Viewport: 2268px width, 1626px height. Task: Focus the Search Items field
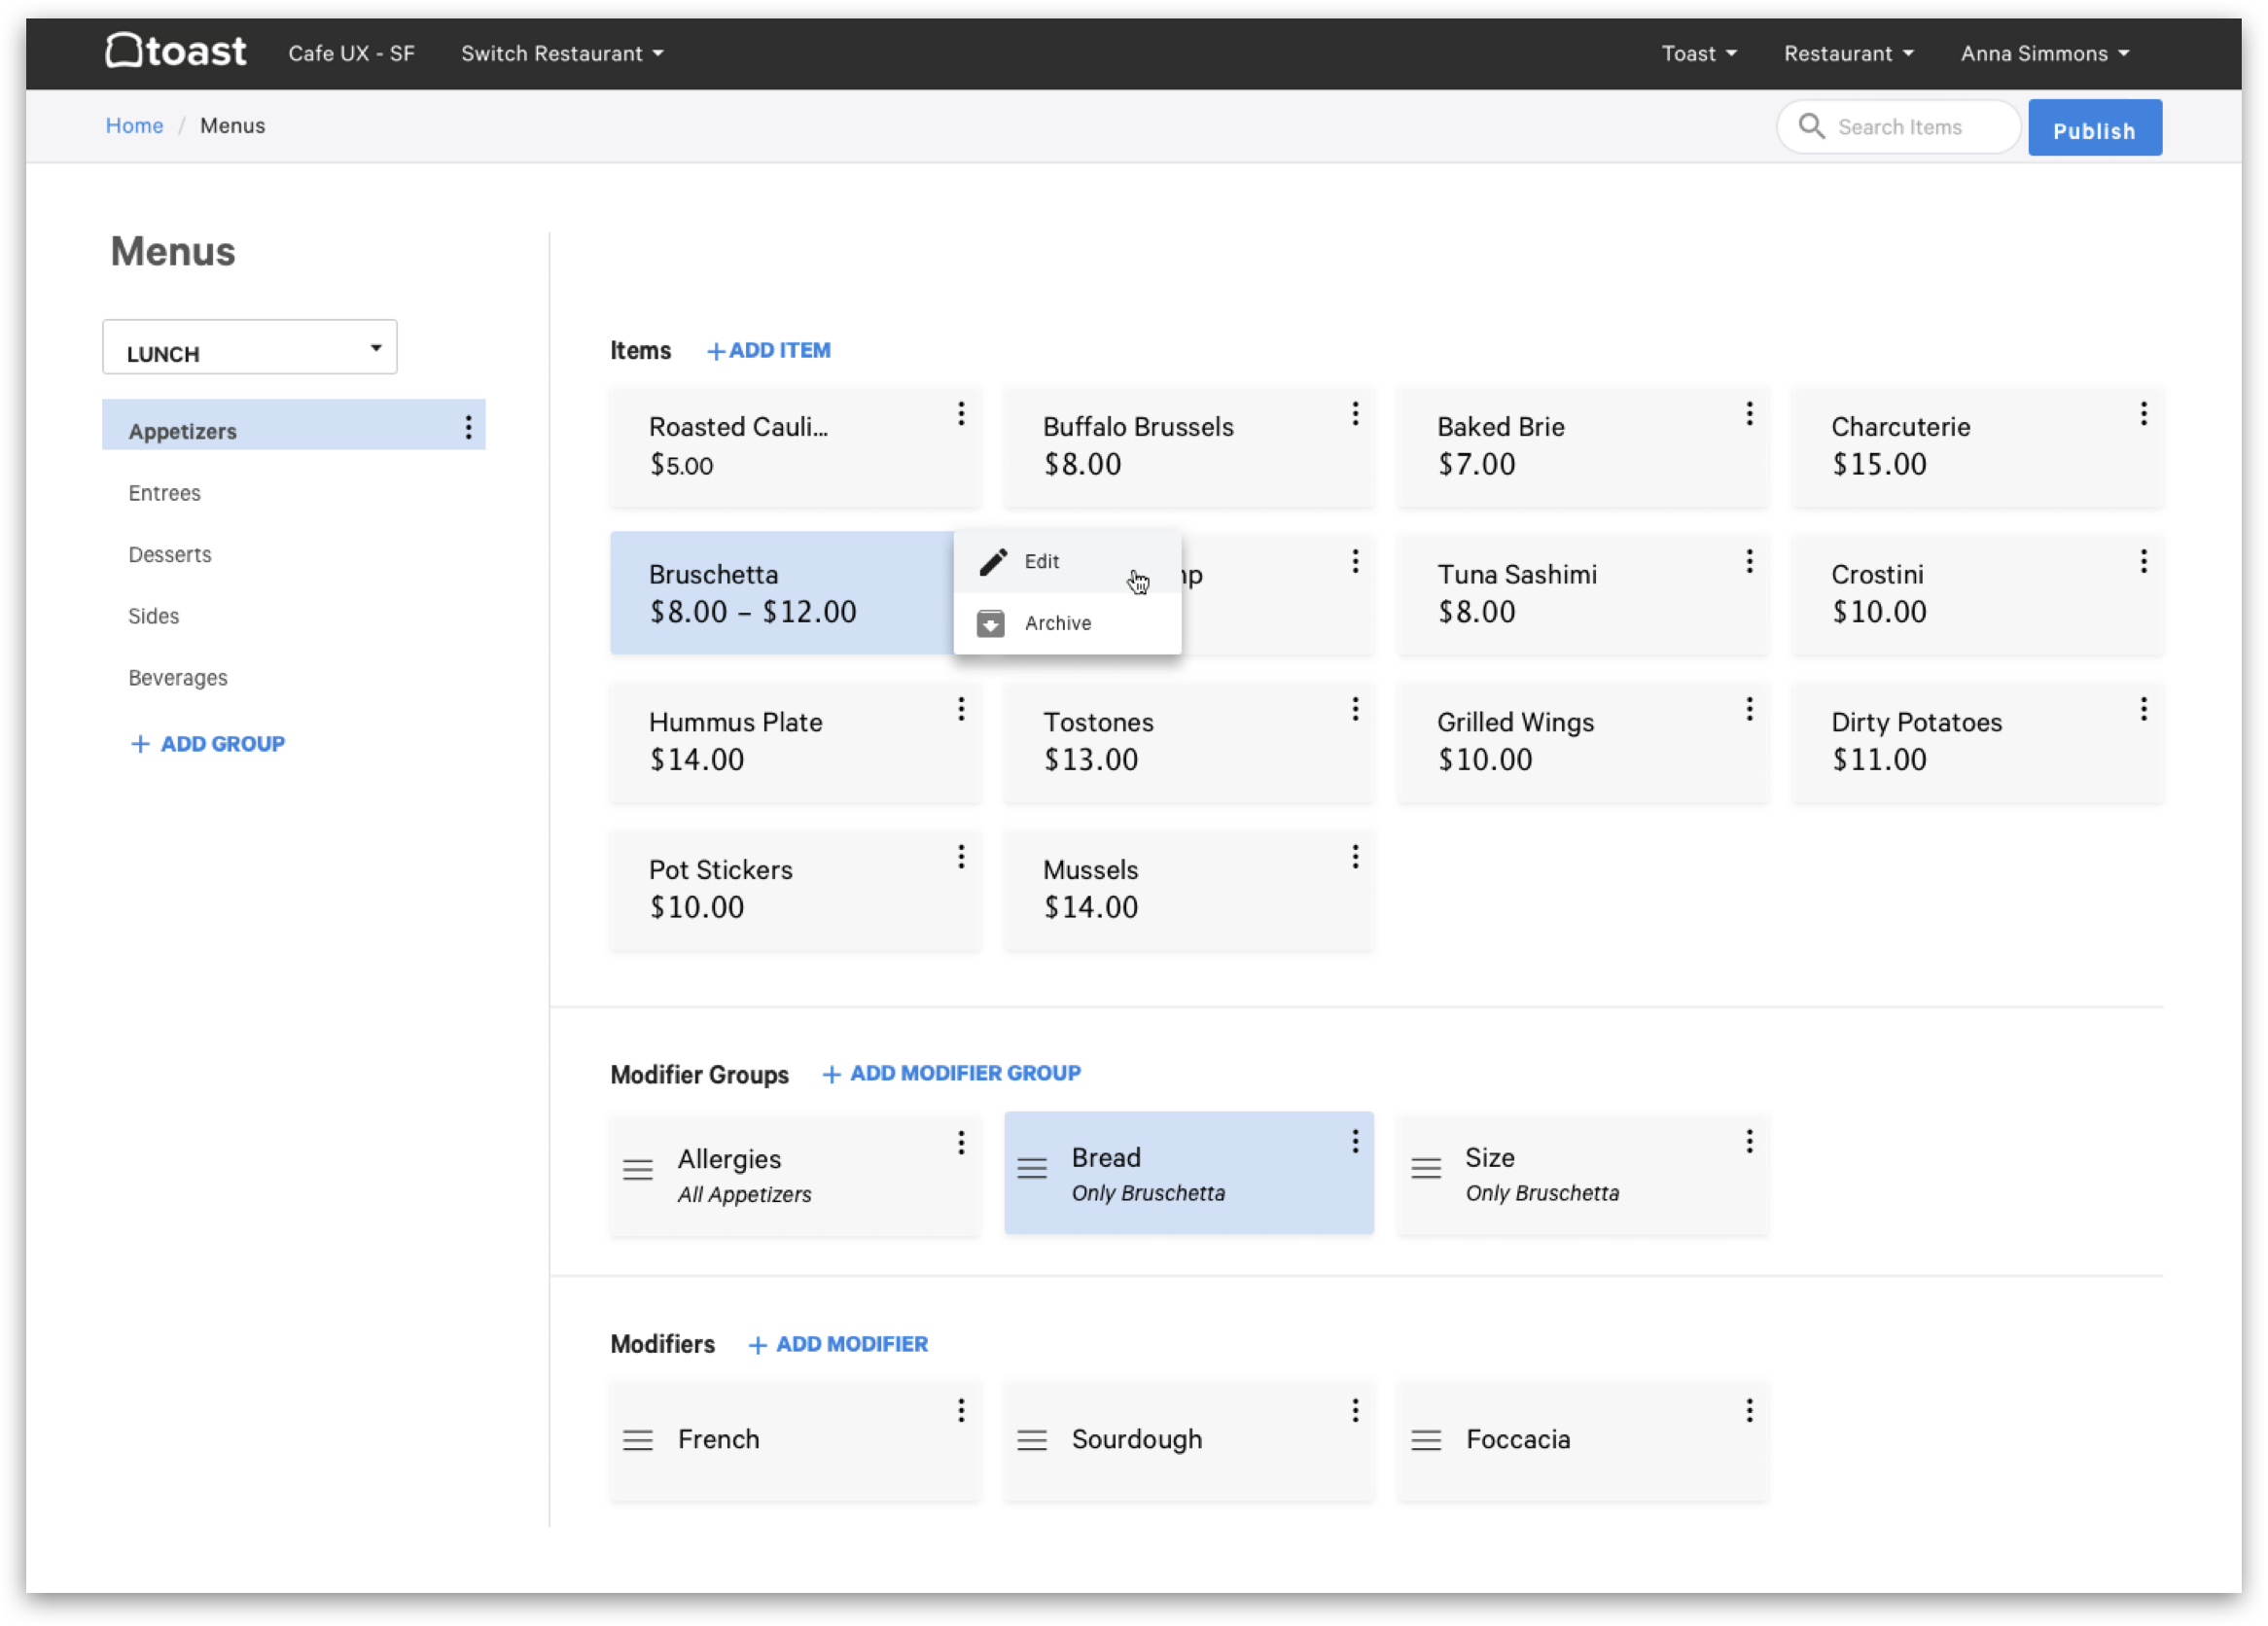tap(1898, 127)
